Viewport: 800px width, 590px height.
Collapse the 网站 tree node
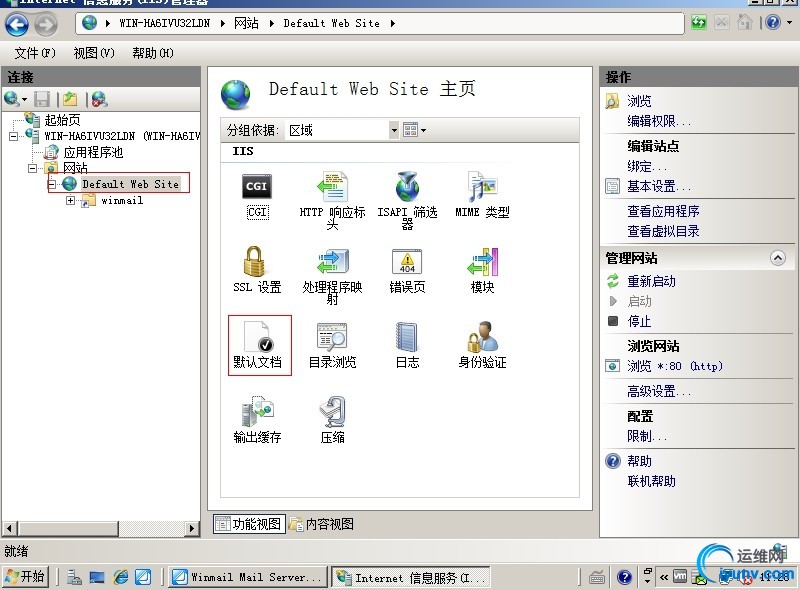tap(32, 168)
